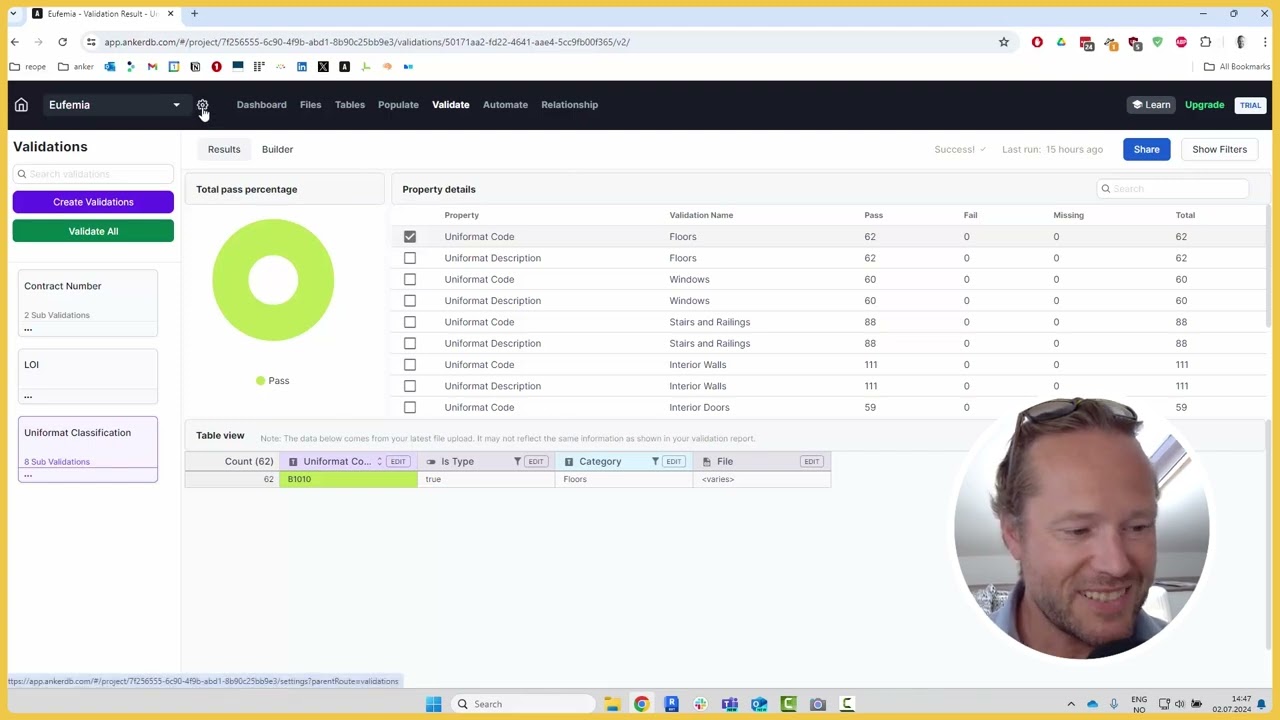Open the Notion bookmark icon
This screenshot has width=1280, height=720.
point(195,67)
